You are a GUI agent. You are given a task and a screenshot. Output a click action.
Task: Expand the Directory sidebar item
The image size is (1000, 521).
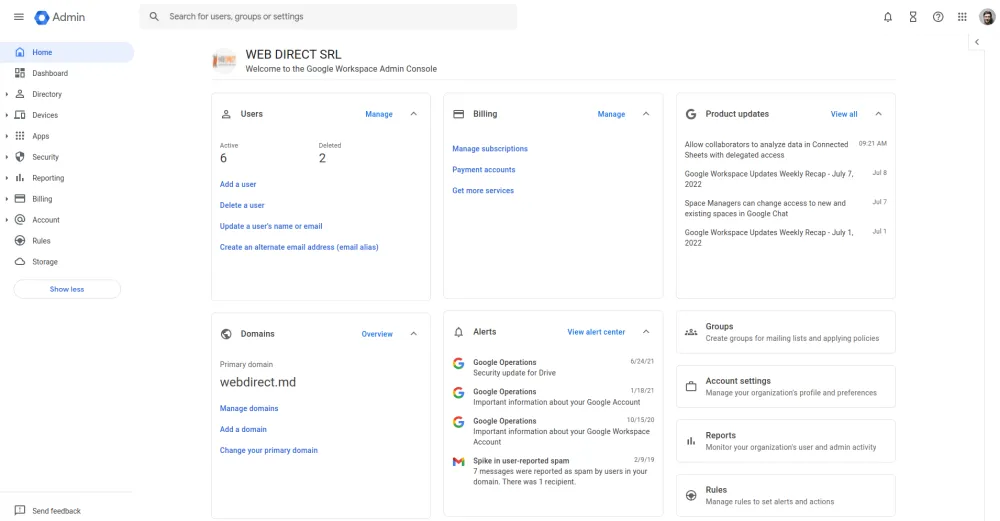click(7, 94)
